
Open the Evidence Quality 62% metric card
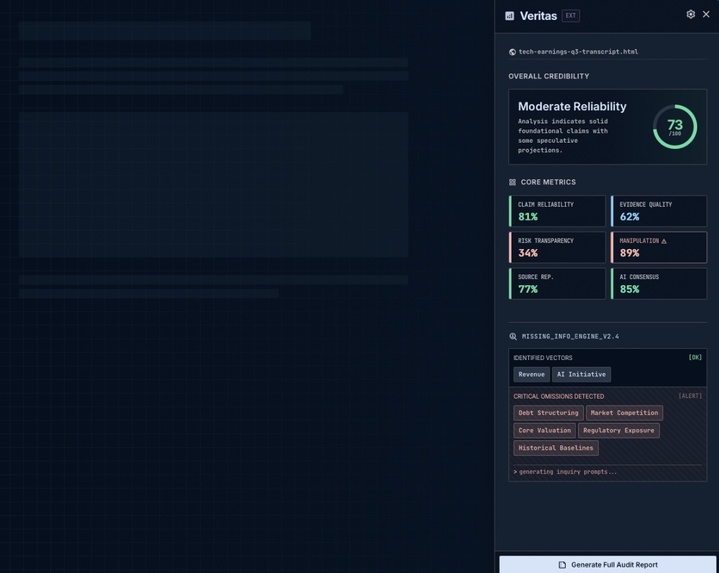(x=659, y=211)
